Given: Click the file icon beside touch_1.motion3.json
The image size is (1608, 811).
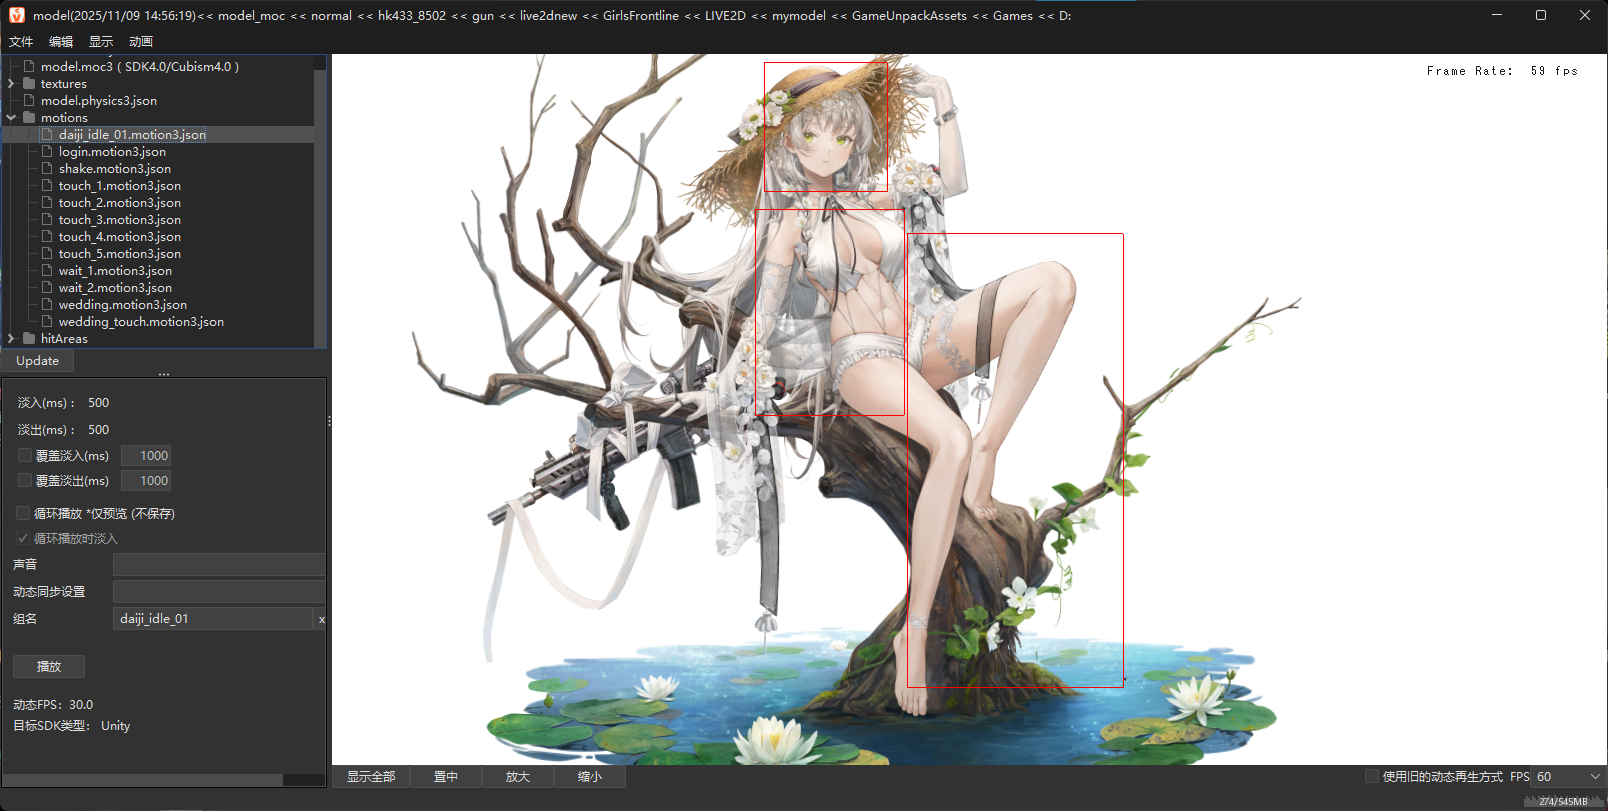Looking at the screenshot, I should coord(47,185).
